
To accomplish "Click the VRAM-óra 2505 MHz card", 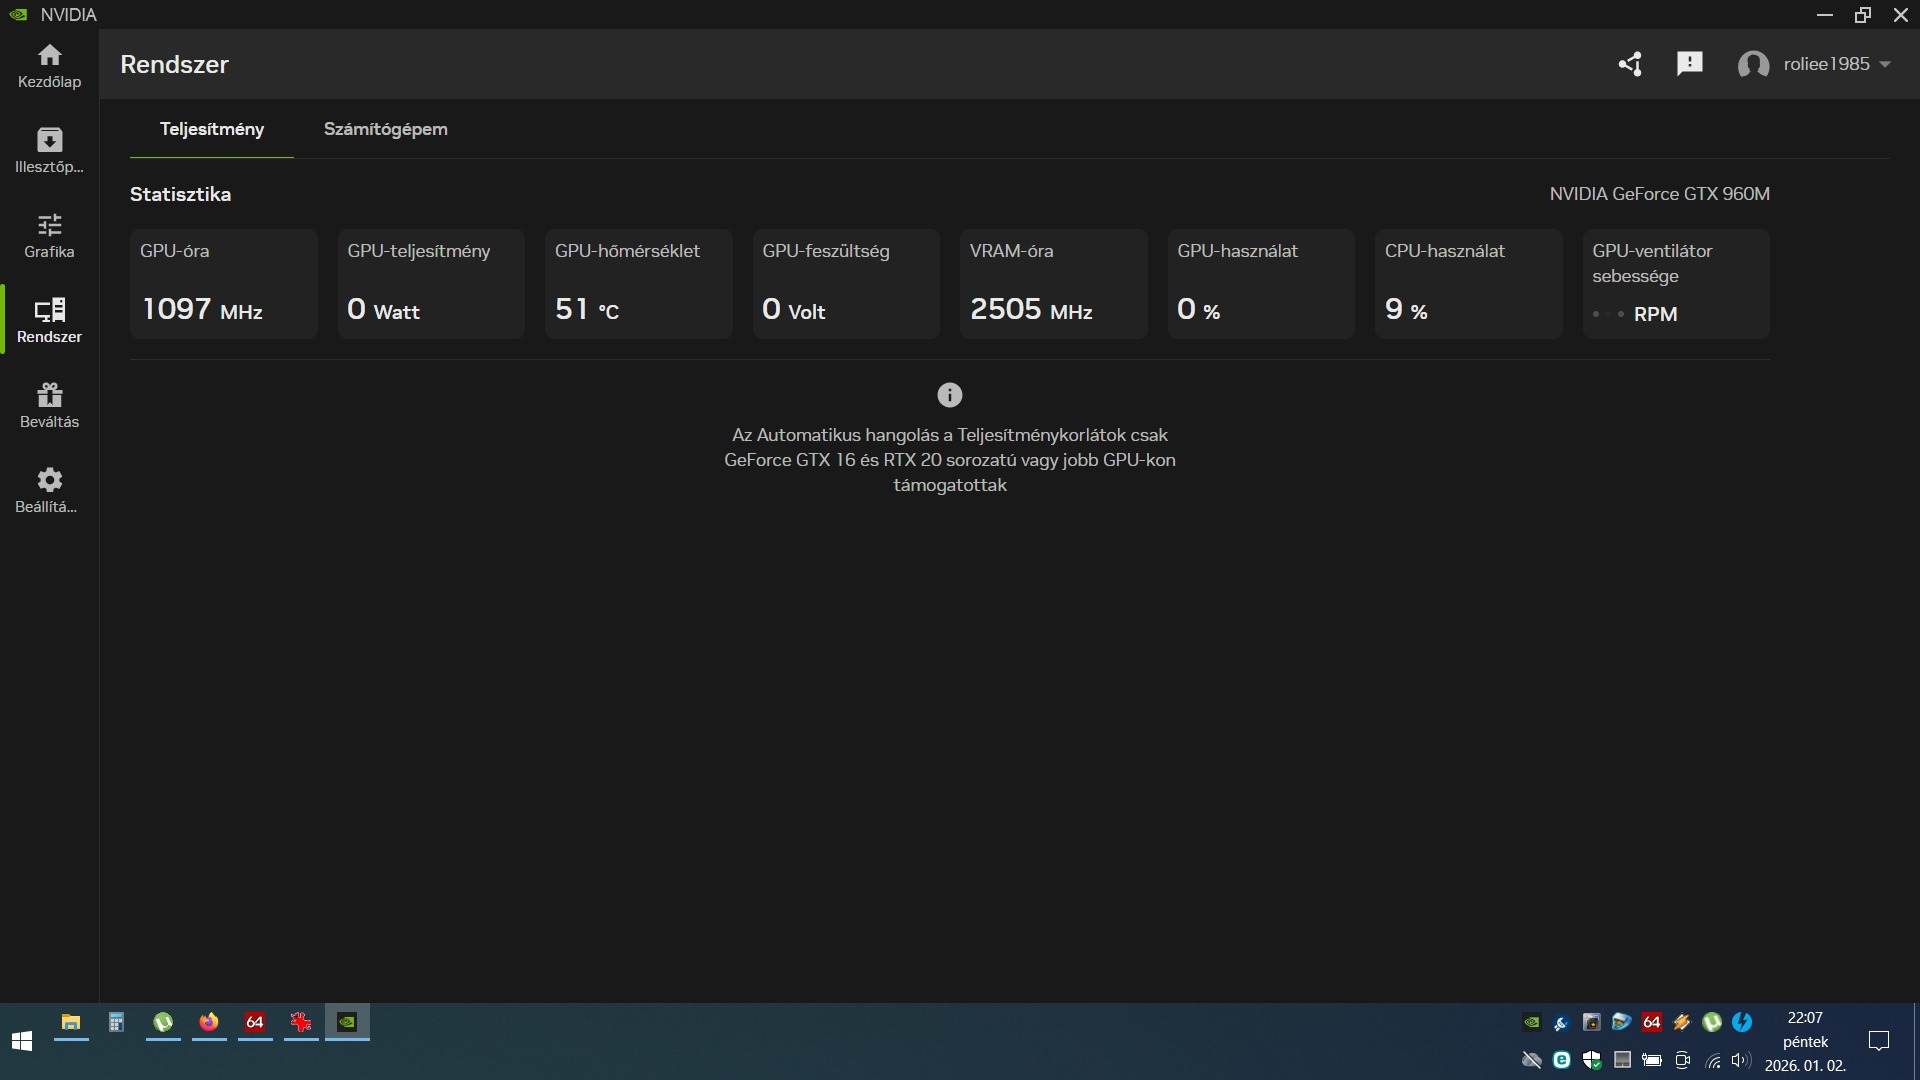I will coord(1053,283).
